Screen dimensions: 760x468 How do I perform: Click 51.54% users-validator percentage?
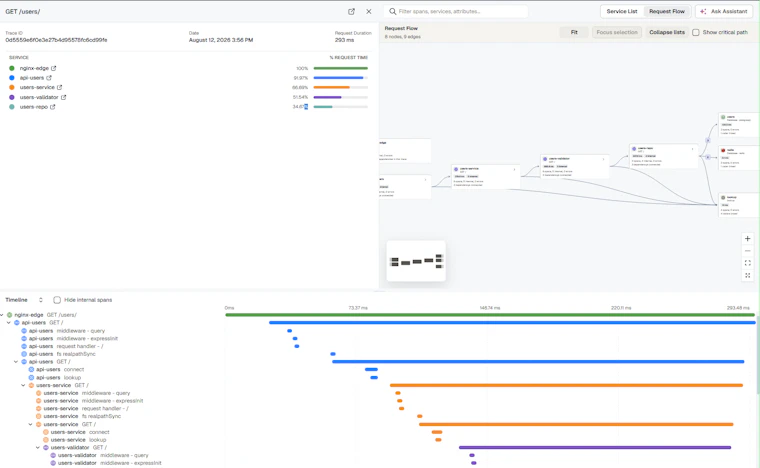coord(301,97)
